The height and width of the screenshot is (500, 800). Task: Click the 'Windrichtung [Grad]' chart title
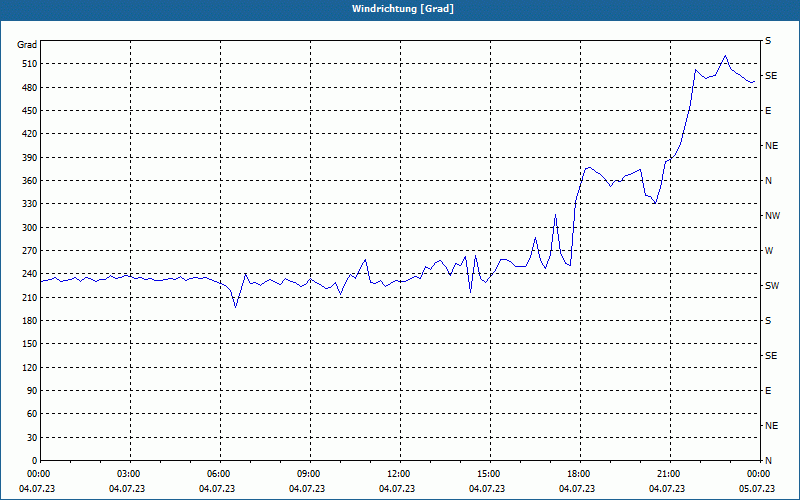[403, 9]
